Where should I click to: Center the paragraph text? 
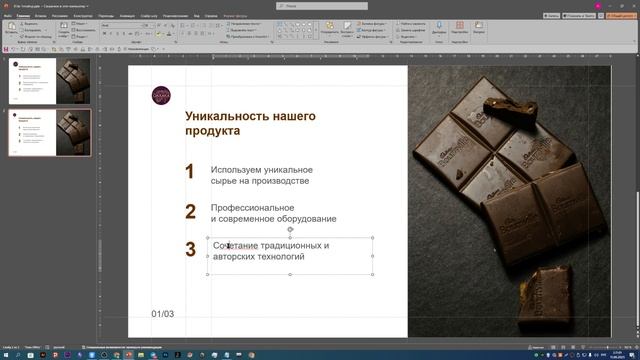189,33
